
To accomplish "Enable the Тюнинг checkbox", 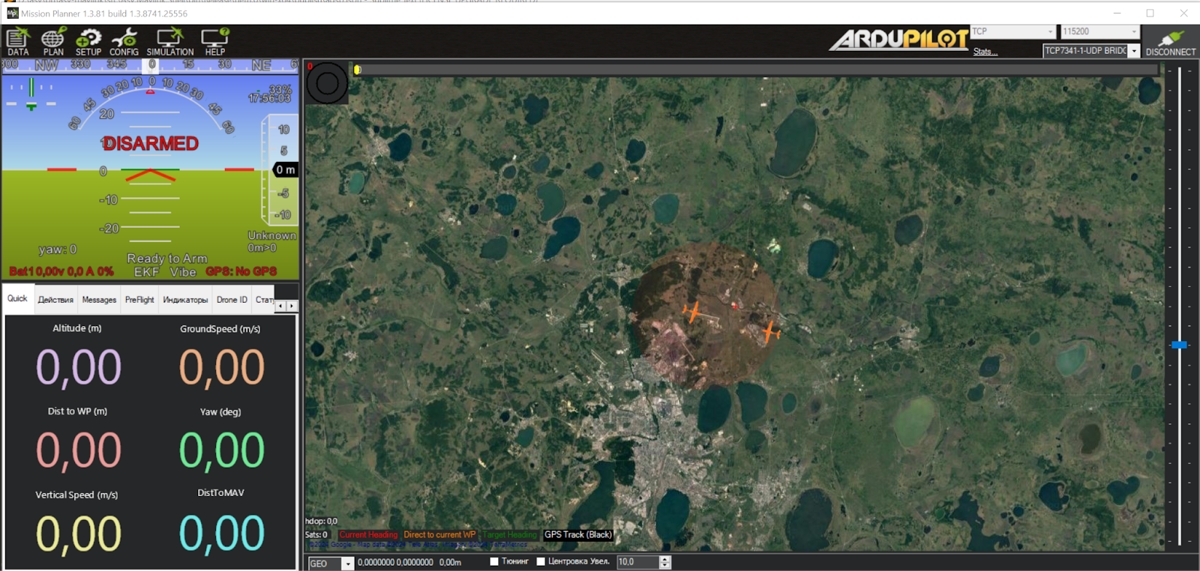I will click(495, 563).
